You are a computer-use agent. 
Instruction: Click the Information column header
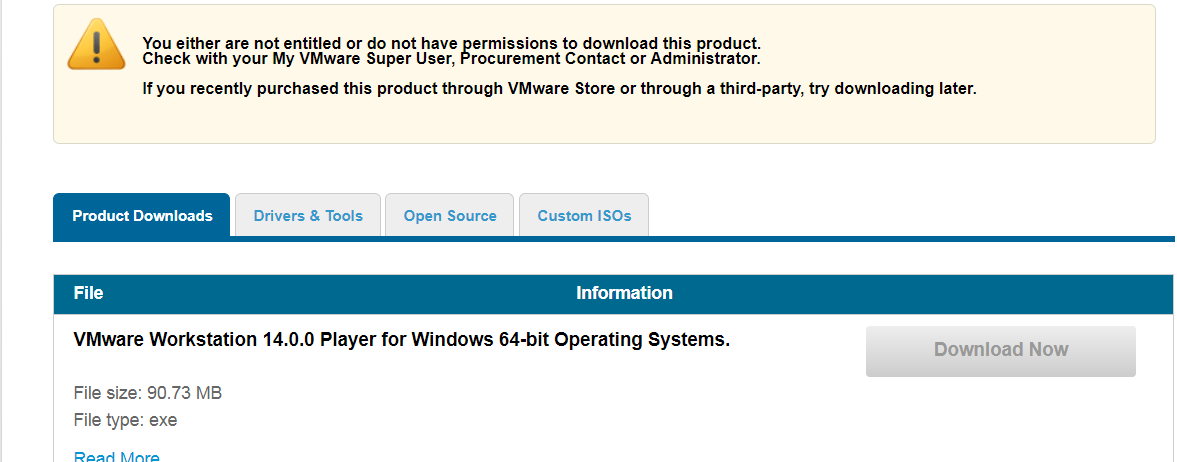[624, 293]
